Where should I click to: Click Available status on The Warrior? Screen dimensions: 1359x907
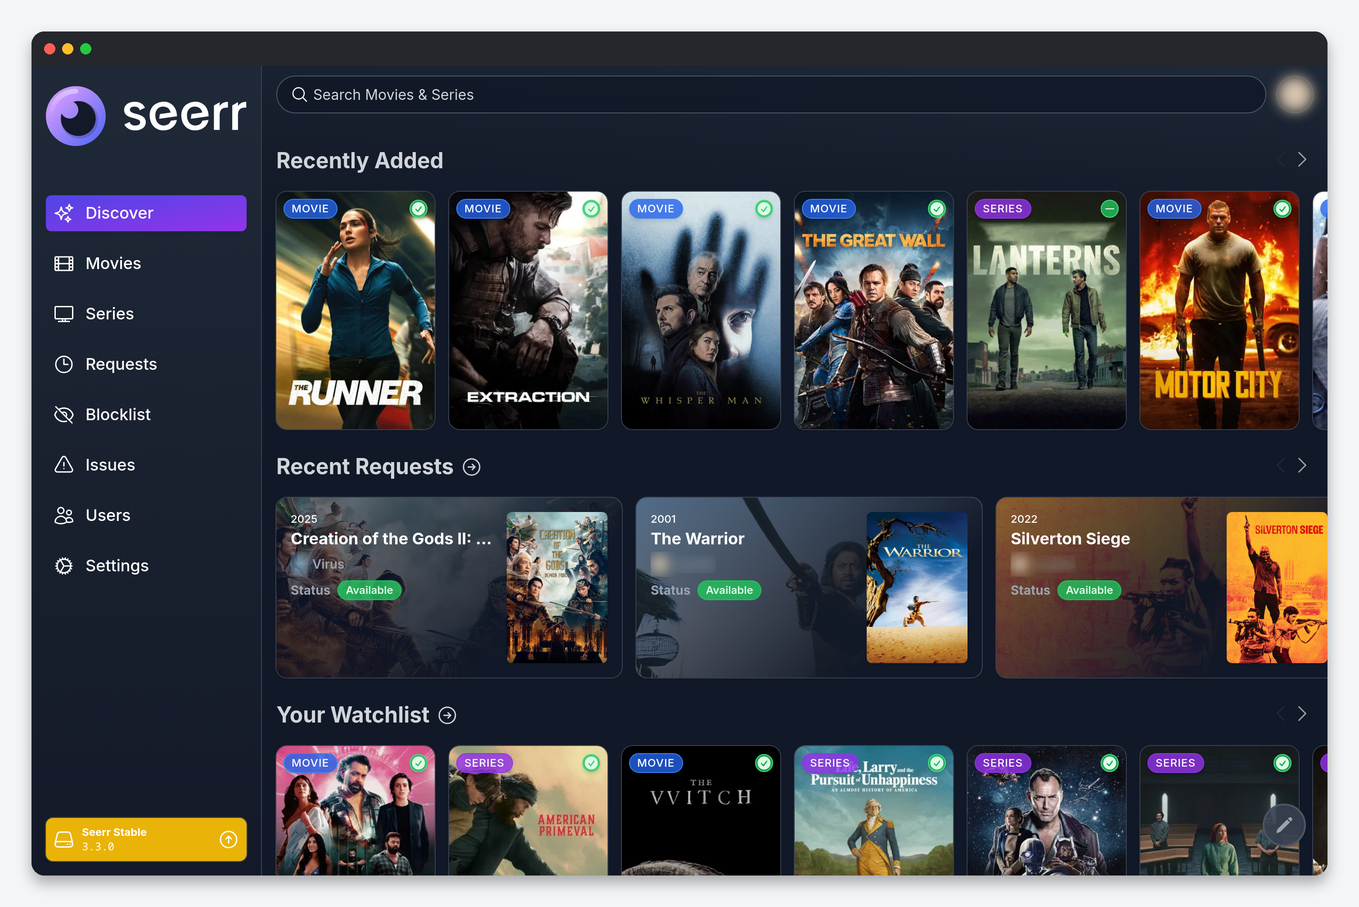coord(729,590)
